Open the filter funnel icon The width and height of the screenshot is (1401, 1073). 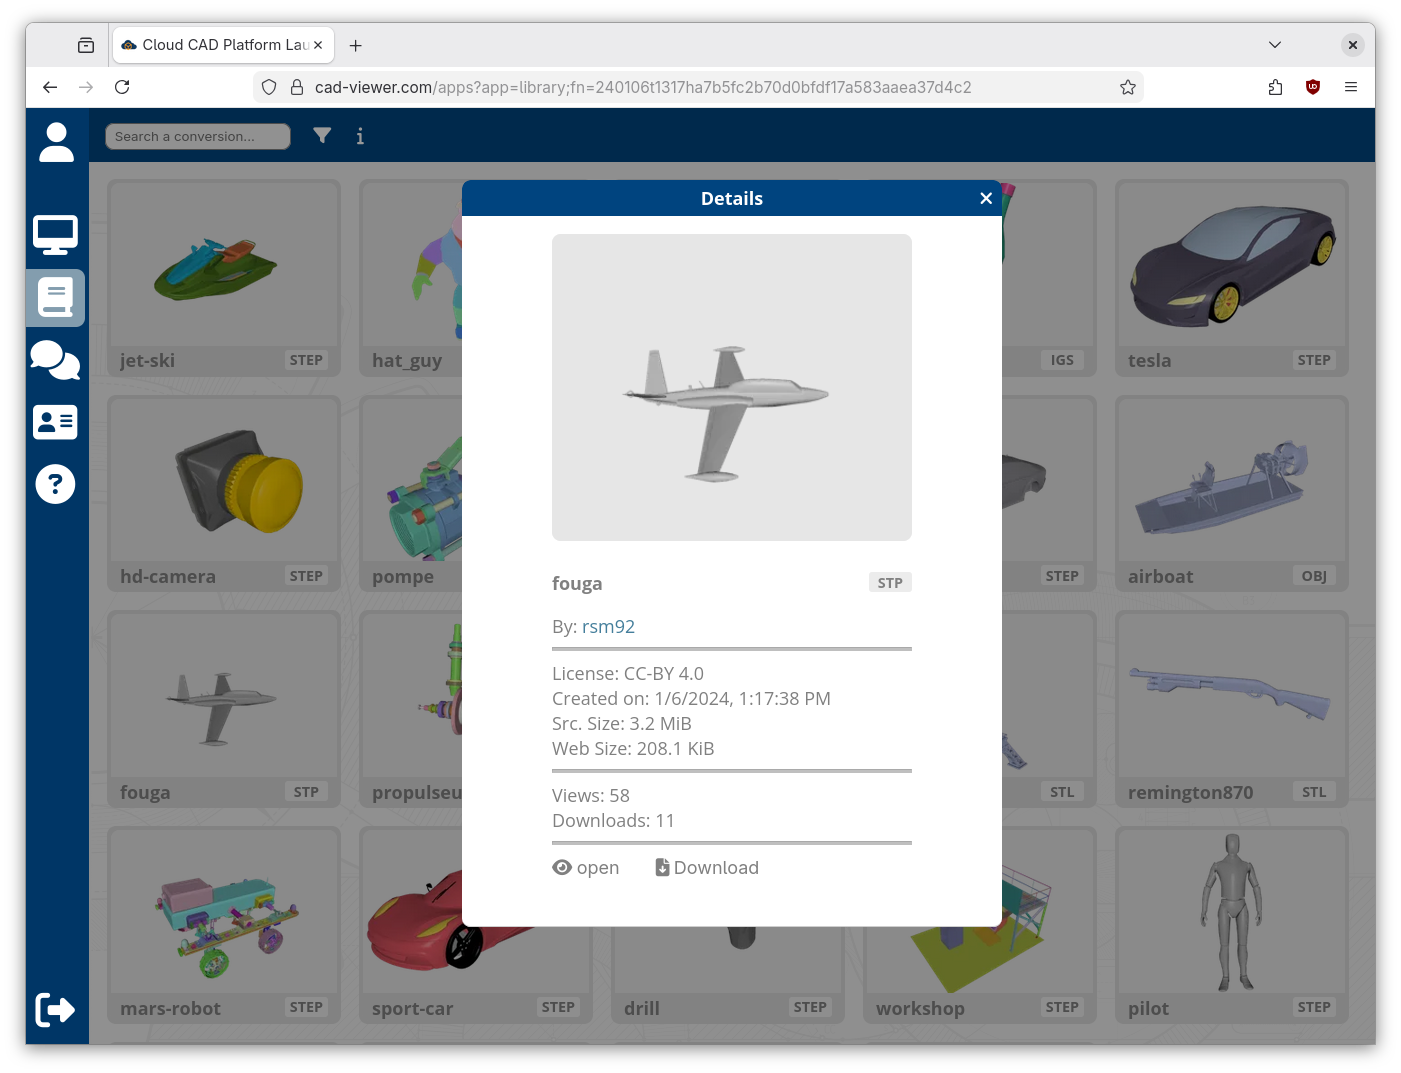pyautogui.click(x=322, y=136)
